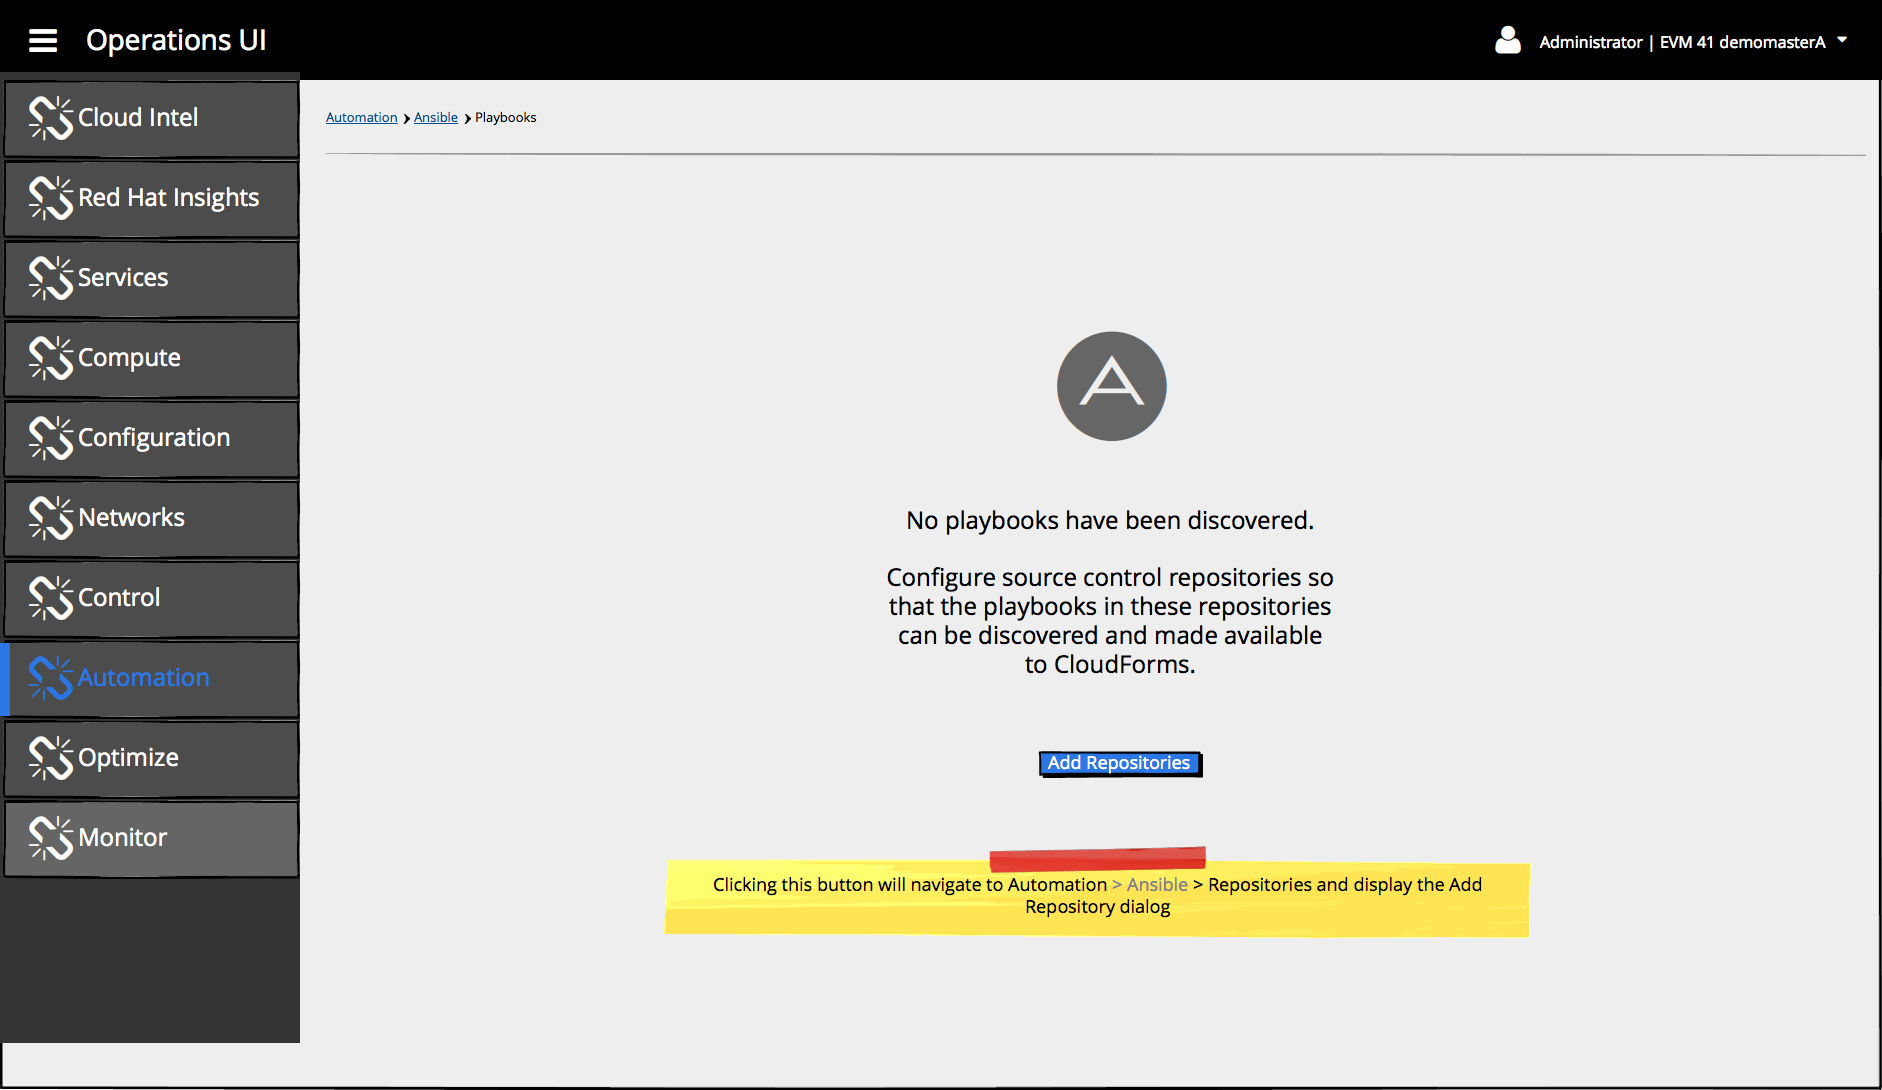The image size is (1882, 1090).
Task: Click the Automation link icon
Action: (51, 678)
